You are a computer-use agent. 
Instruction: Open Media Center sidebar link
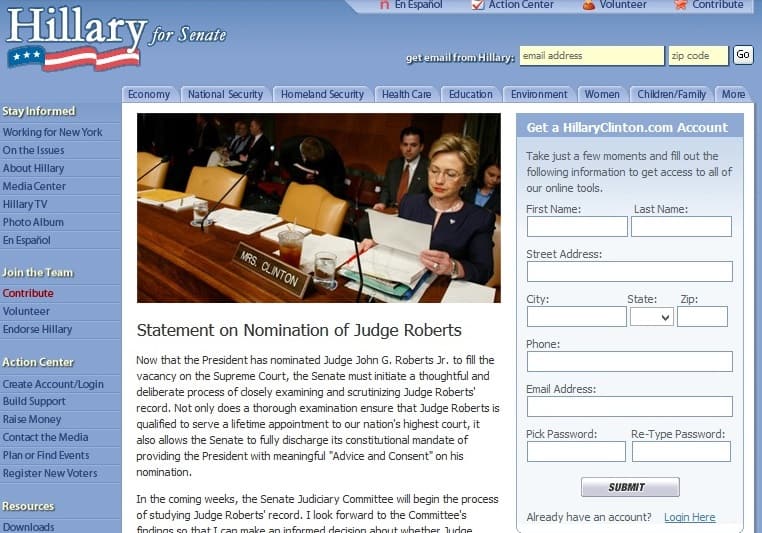(x=34, y=186)
